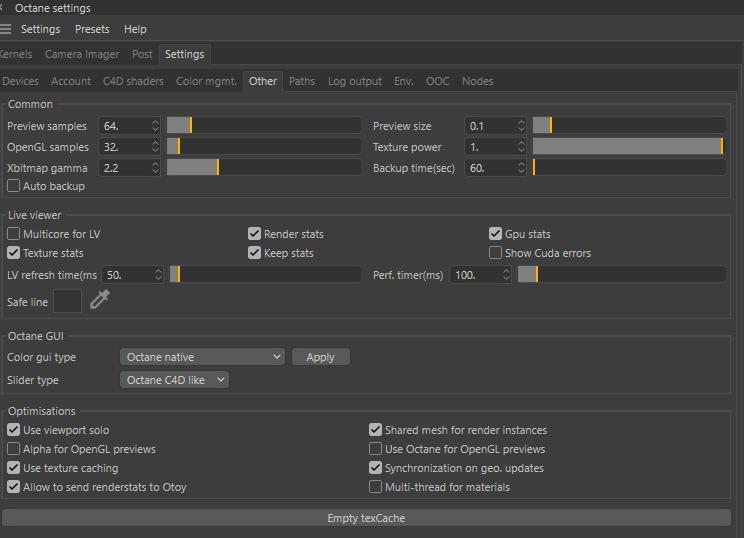Open the Presets menu
Image resolution: width=744 pixels, height=538 pixels.
point(92,29)
